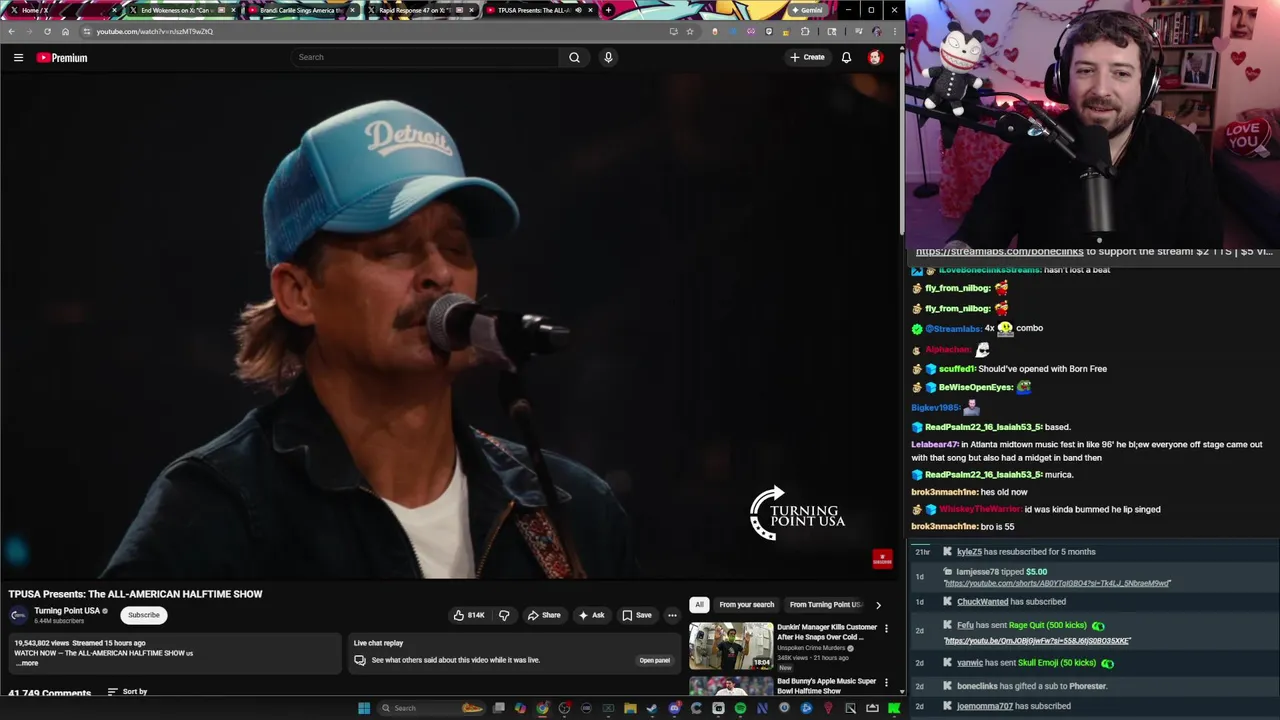Click 'boneclinks has gifted a sub to Phorester' row

pos(1031,686)
